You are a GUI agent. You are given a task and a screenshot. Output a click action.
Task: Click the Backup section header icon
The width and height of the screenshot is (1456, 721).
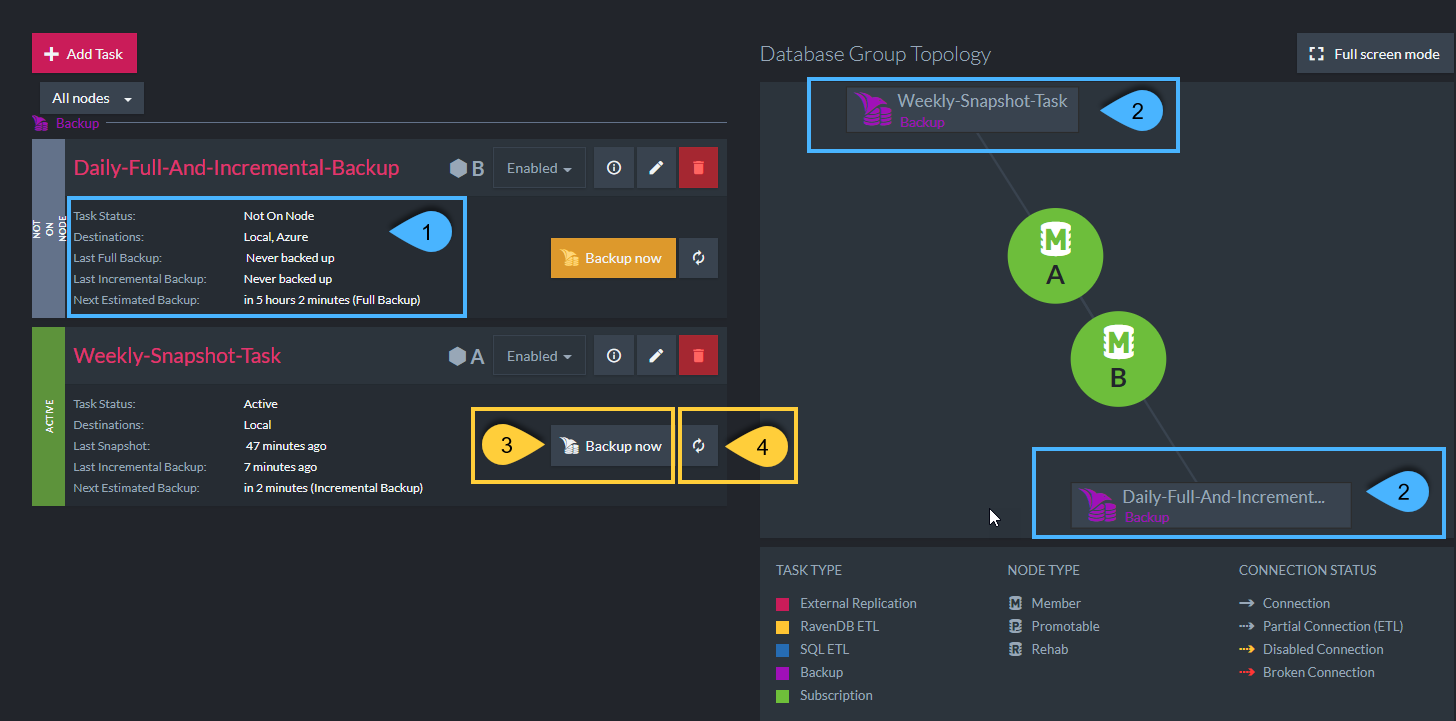point(40,123)
